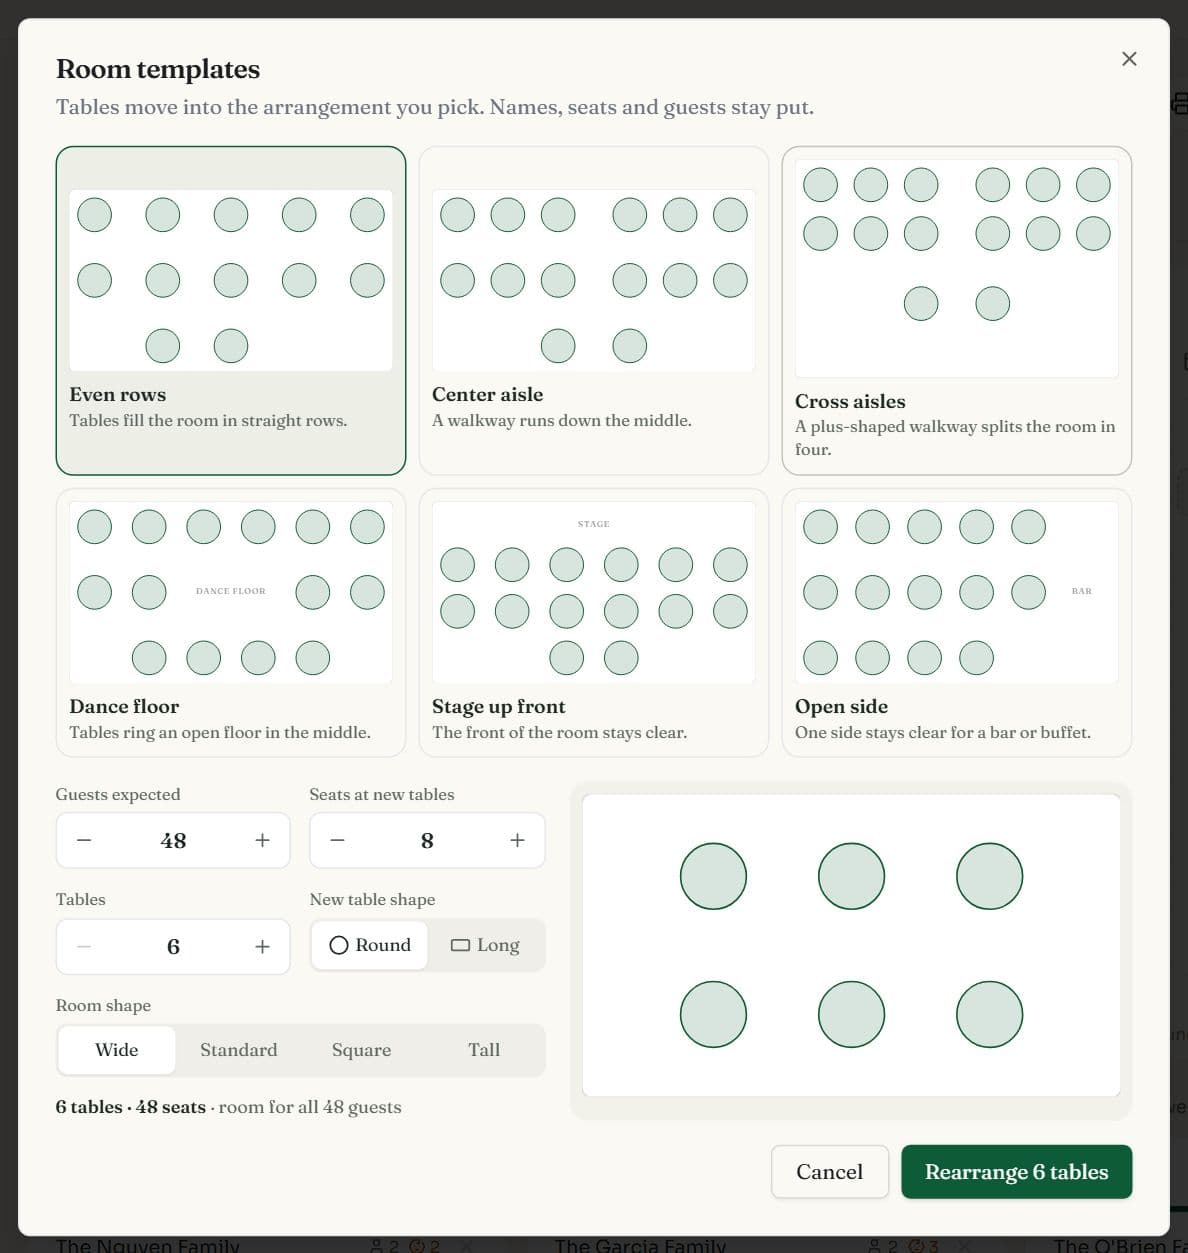Screen dimensions: 1188x1253
Task: Select Round new table shape
Action: click(370, 945)
